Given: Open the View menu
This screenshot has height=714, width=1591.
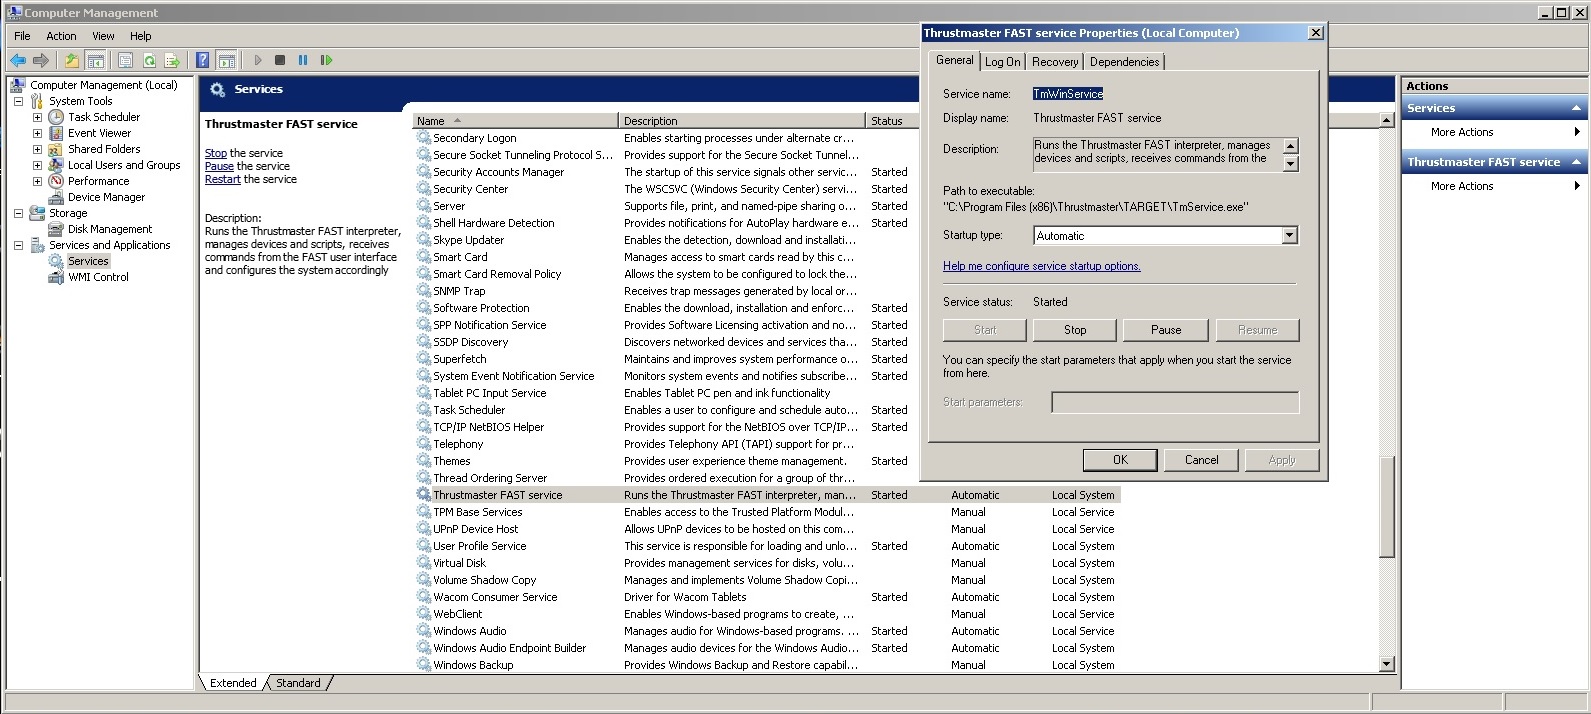Looking at the screenshot, I should coord(103,36).
